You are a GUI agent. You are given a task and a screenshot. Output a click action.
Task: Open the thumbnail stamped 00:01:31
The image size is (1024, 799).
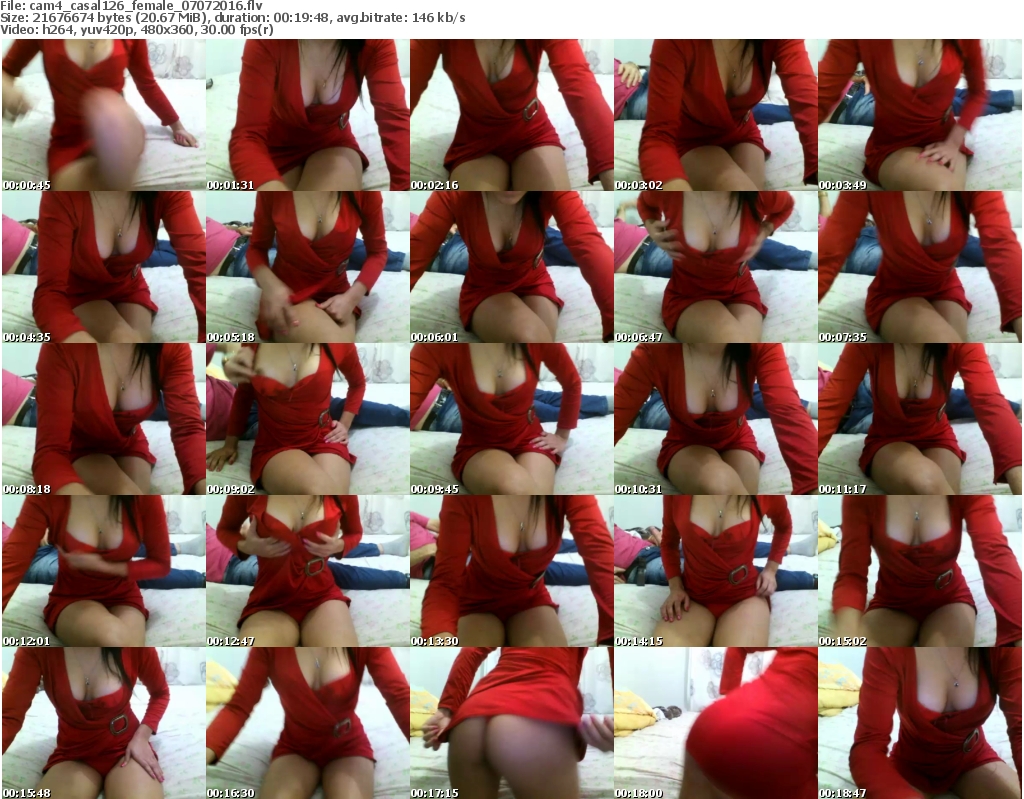308,115
